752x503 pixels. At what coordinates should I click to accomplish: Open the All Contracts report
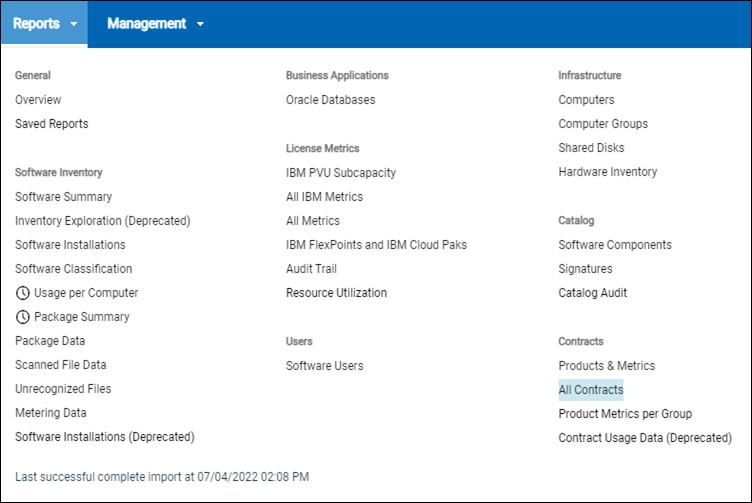click(590, 390)
